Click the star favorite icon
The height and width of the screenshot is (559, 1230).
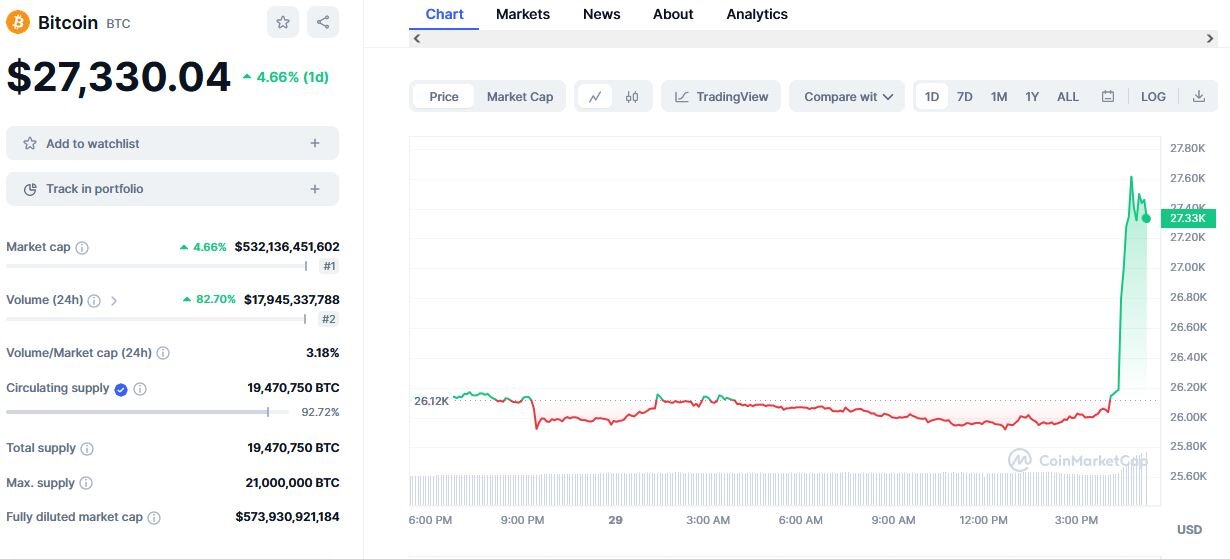[x=283, y=22]
